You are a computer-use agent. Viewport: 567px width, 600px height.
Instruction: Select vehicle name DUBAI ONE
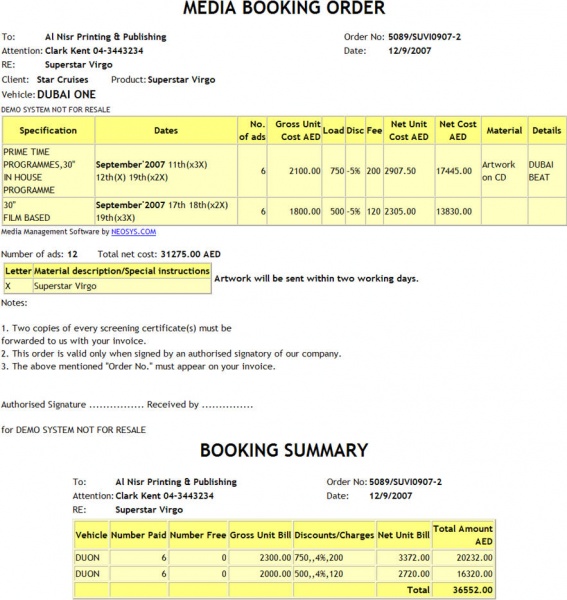66,95
